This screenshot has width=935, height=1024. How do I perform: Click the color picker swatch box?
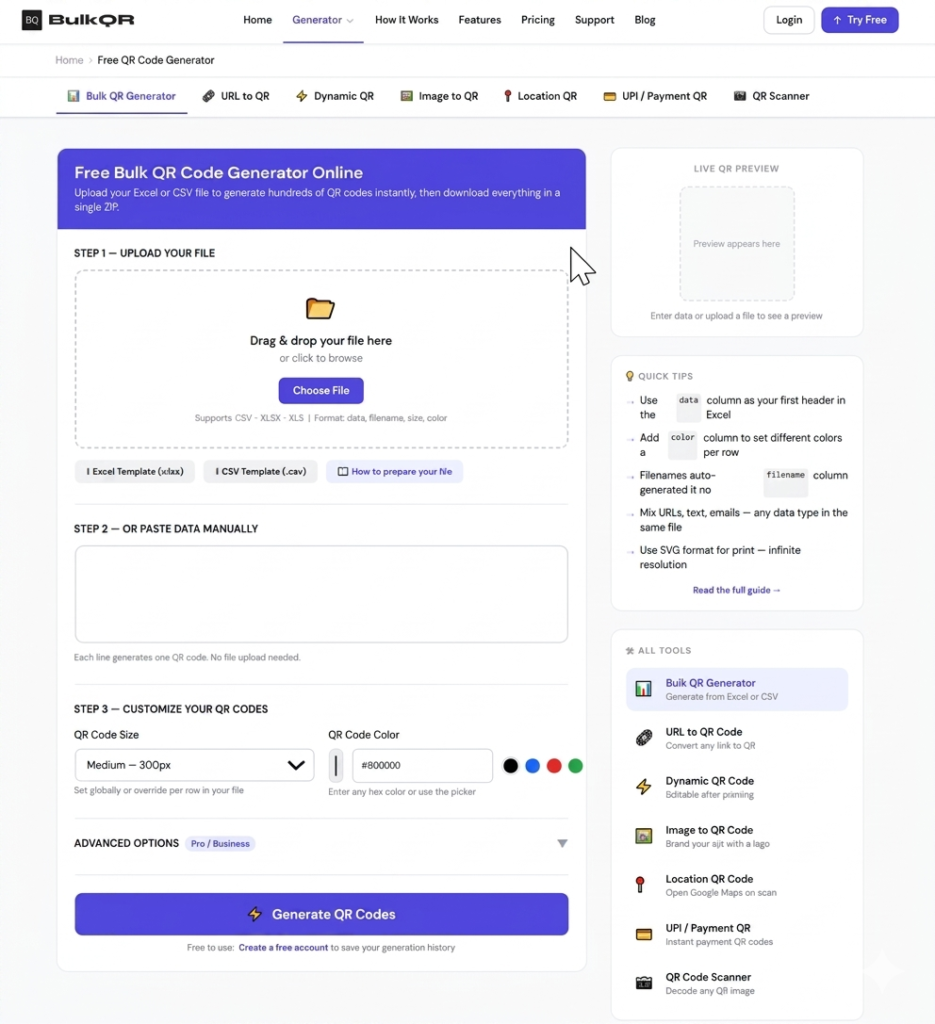coord(336,765)
